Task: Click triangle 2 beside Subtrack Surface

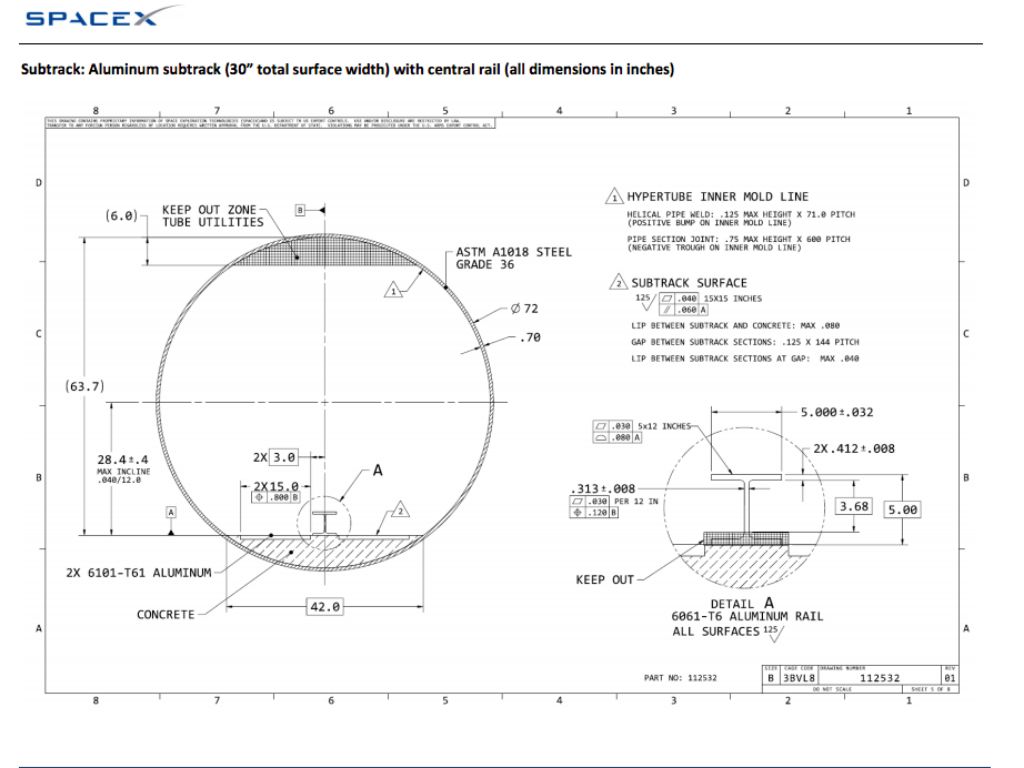Action: click(618, 282)
